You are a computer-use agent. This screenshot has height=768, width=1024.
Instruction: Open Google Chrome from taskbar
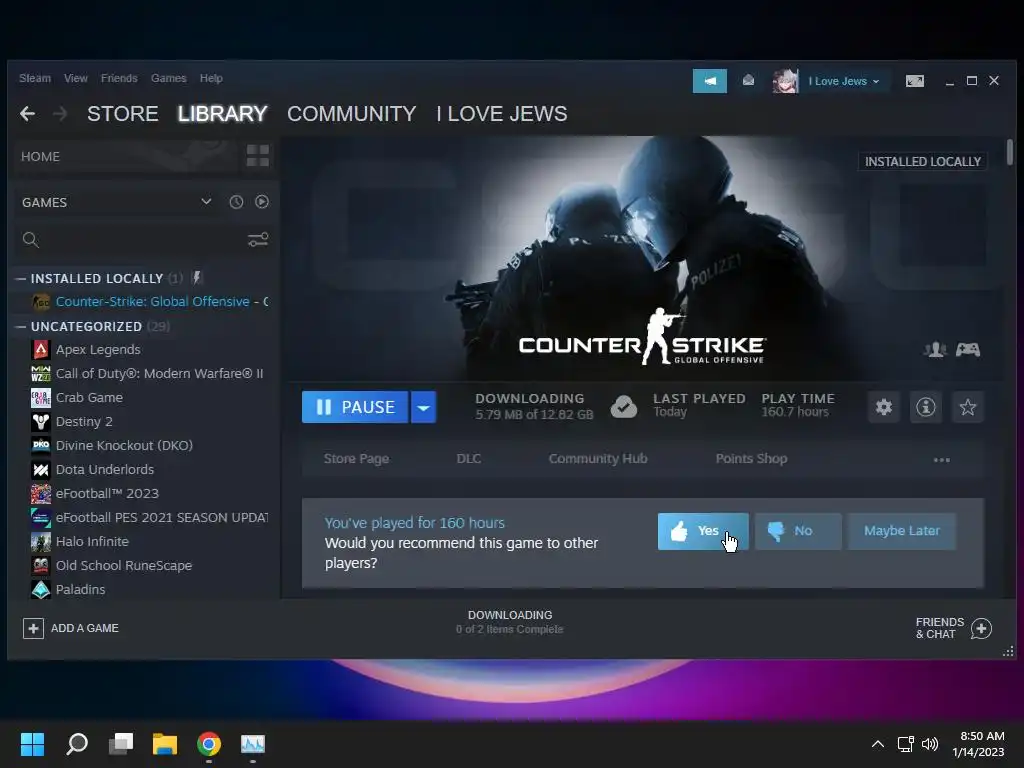pos(209,744)
